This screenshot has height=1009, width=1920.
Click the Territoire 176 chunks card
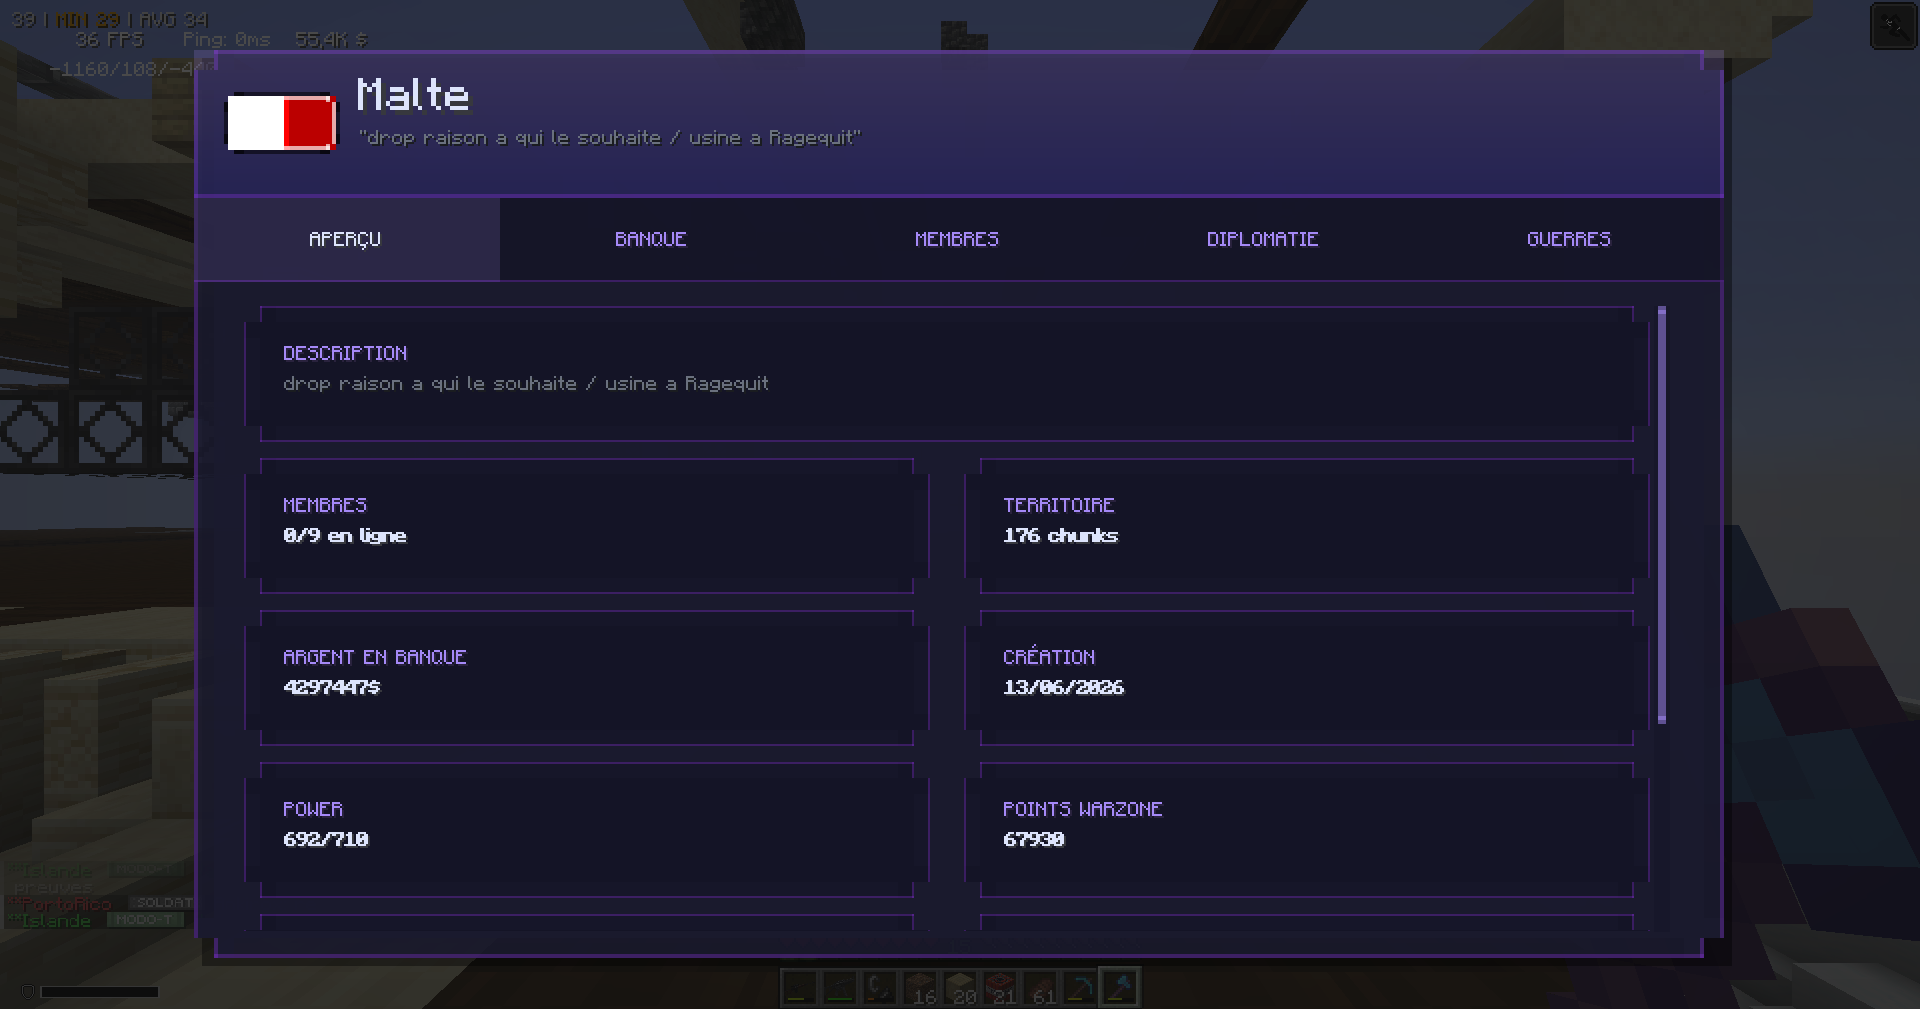[x=1307, y=526]
